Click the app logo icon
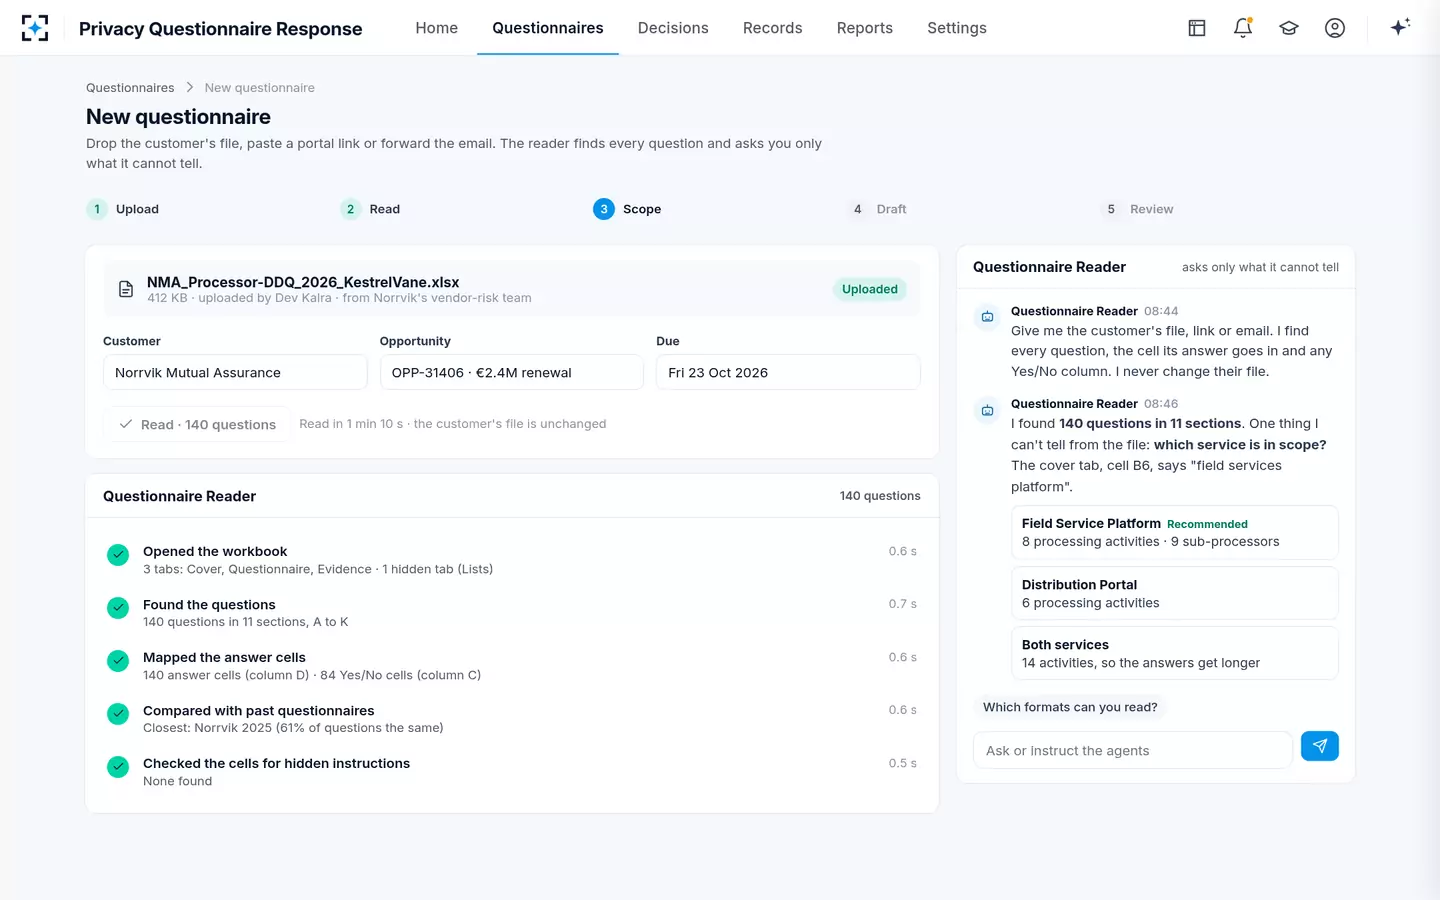The image size is (1440, 900). [35, 28]
